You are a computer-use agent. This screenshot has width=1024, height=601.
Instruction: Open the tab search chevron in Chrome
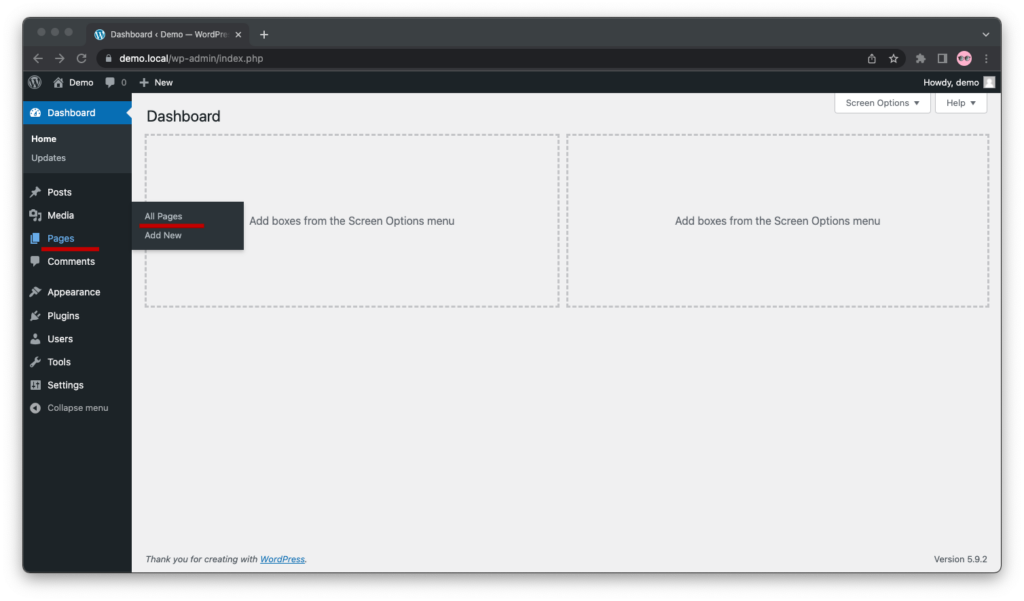point(985,35)
